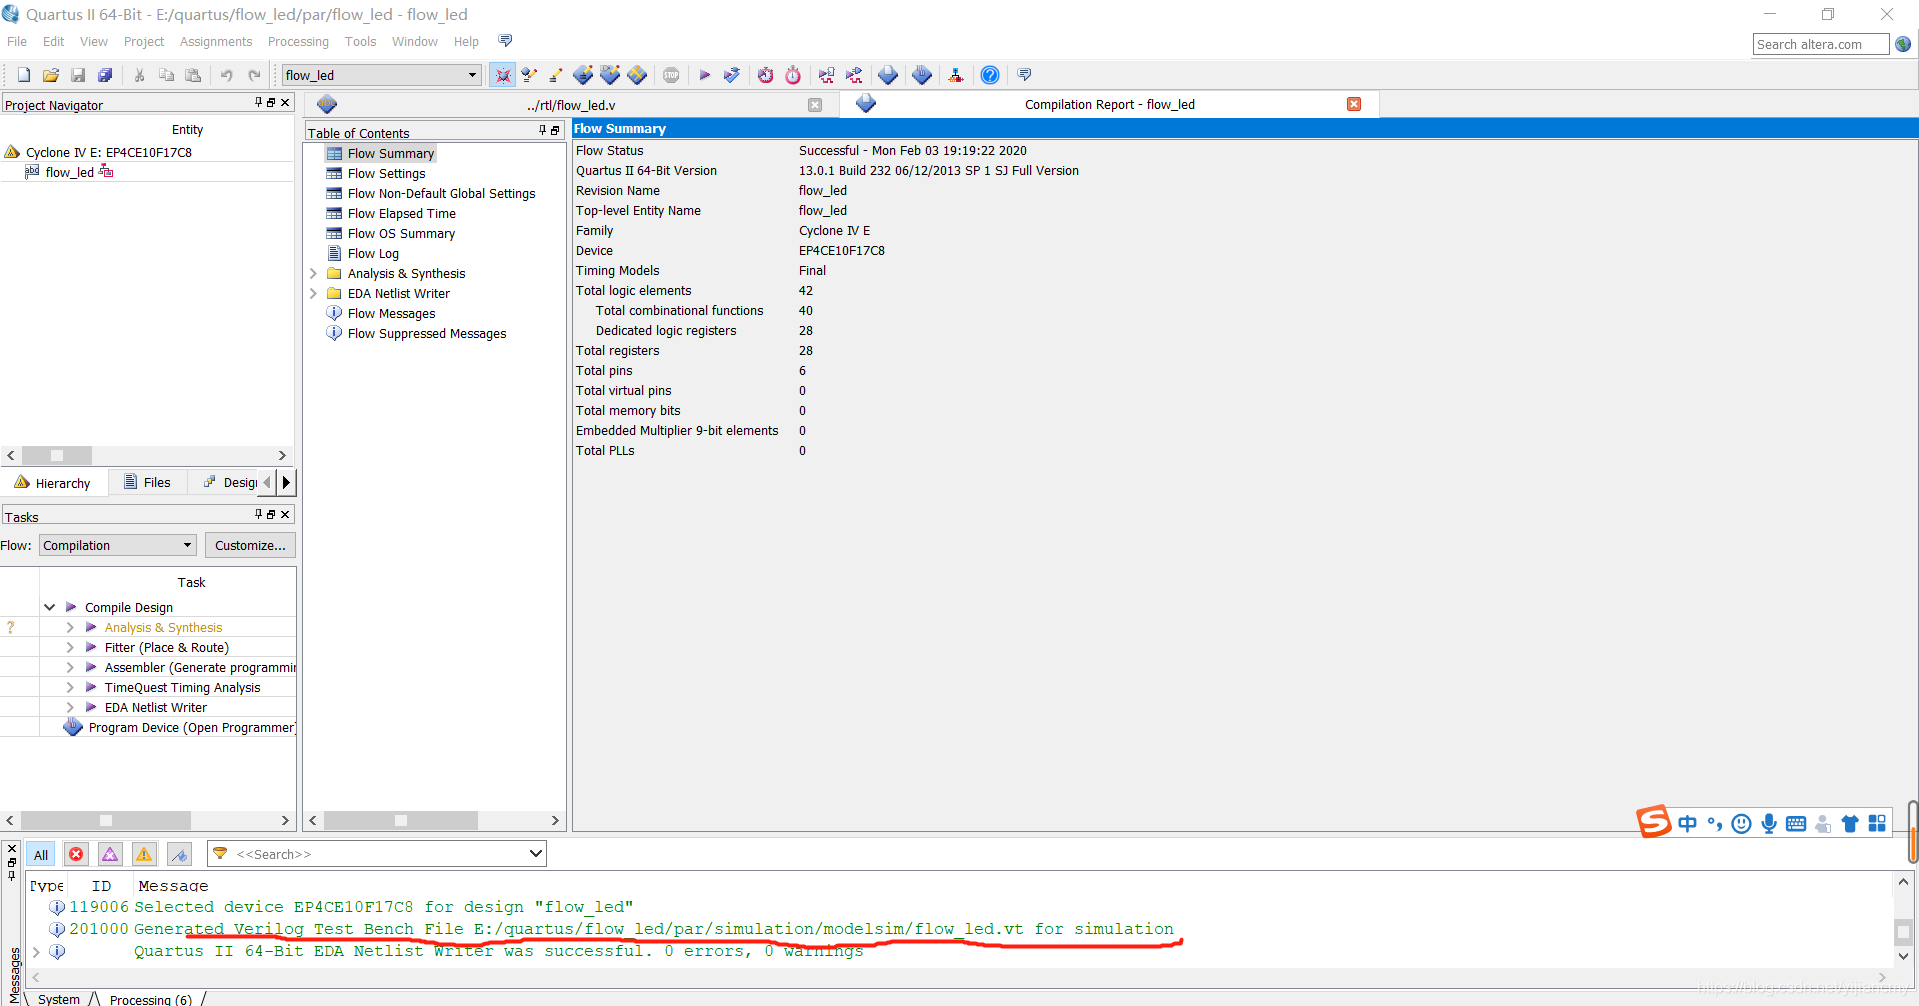Image resolution: width=1919 pixels, height=1006 pixels.
Task: Click the TimeQuest Timing Analyzer clock icon
Action: click(x=765, y=75)
